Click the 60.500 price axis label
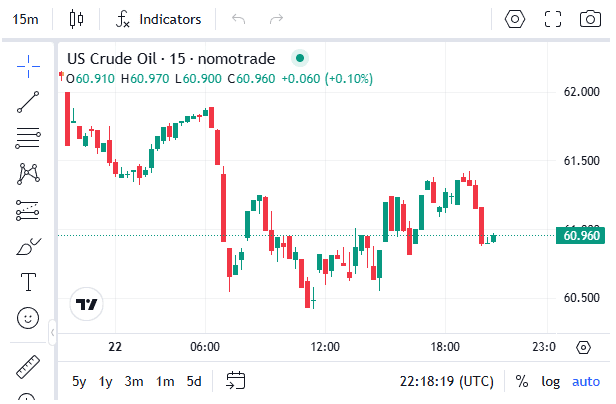Viewport: 616px width, 404px height. tap(581, 297)
